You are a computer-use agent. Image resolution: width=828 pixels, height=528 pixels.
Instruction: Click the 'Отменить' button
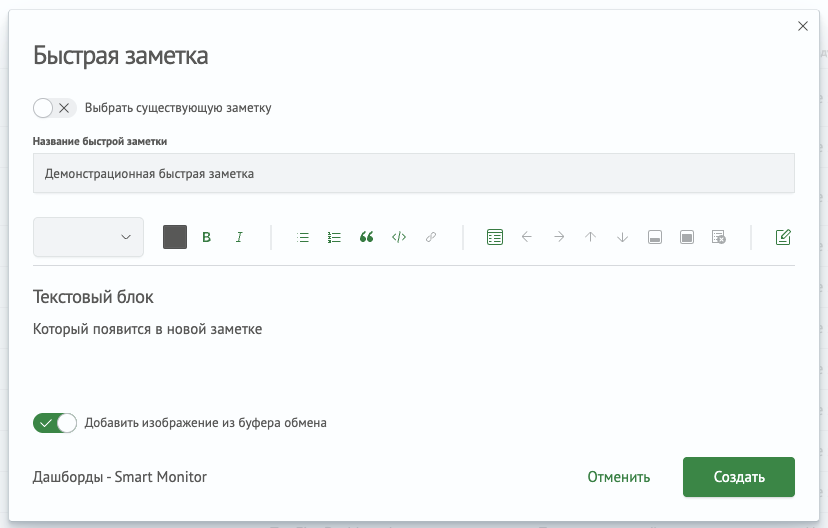[618, 477]
